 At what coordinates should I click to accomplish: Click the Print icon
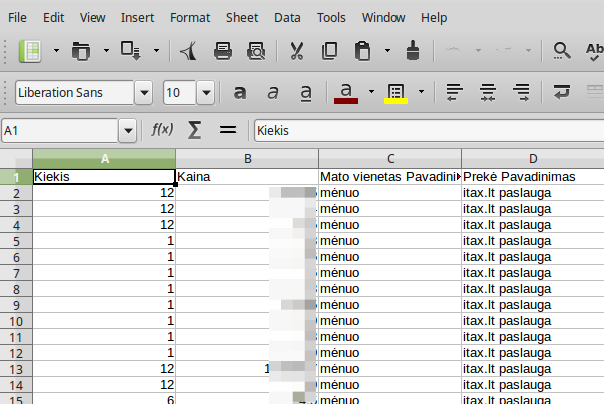[224, 50]
